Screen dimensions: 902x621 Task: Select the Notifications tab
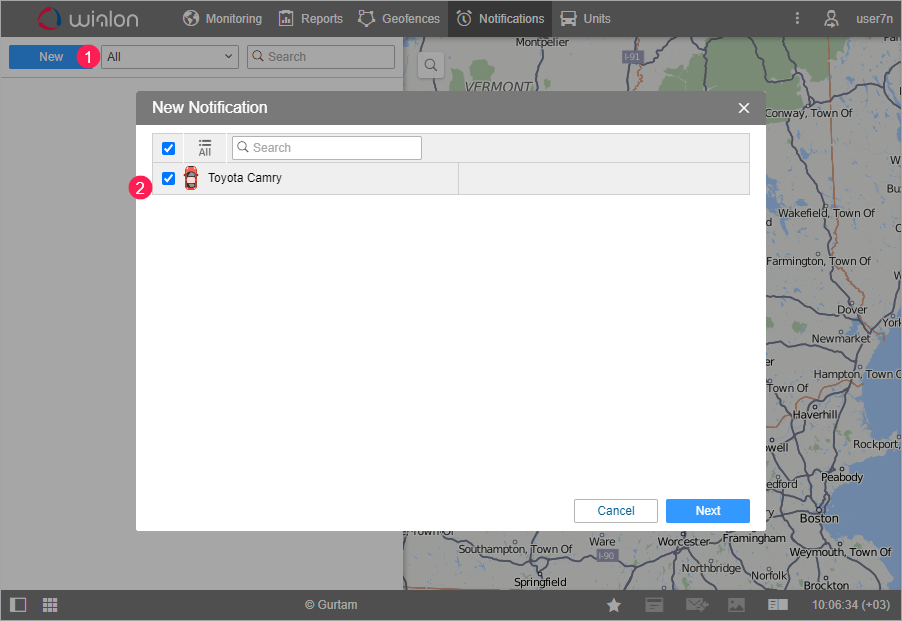[500, 18]
